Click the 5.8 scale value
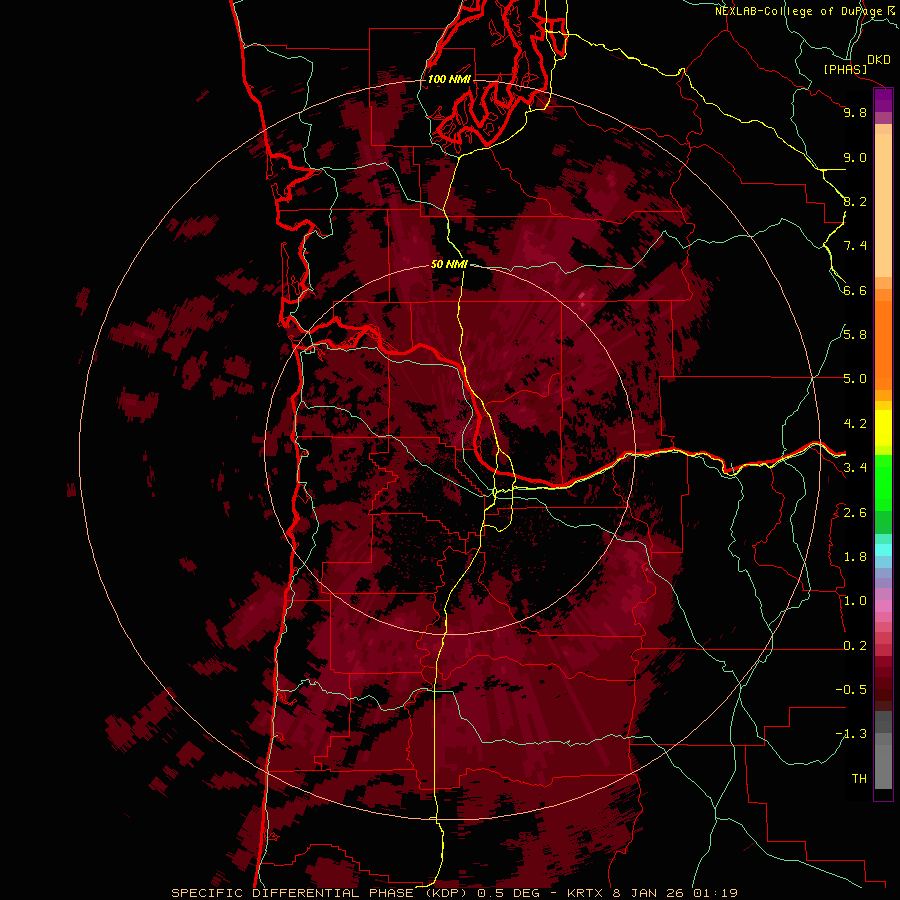 [x=855, y=335]
